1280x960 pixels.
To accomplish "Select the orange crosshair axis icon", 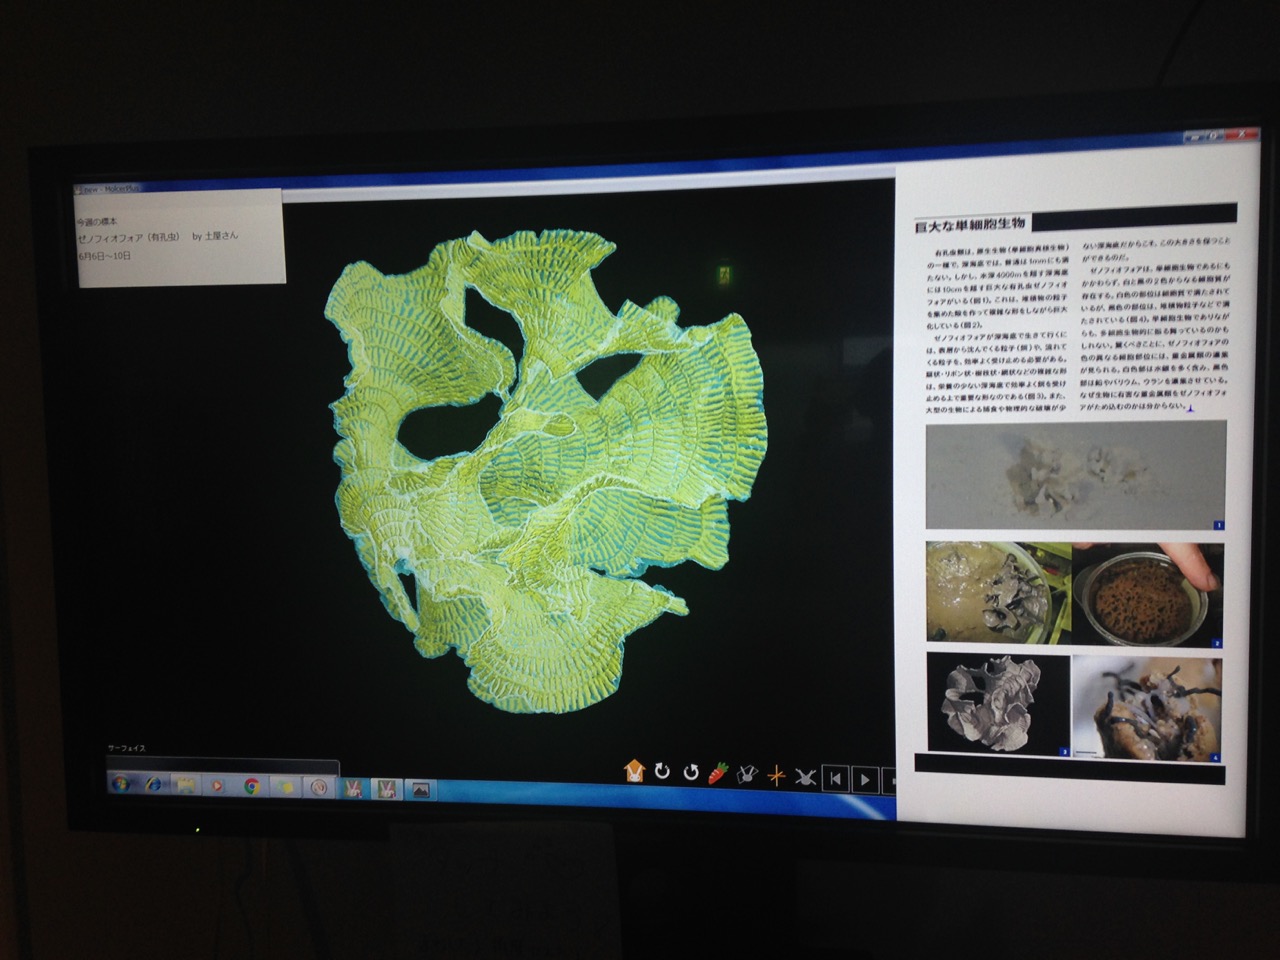I will 776,774.
